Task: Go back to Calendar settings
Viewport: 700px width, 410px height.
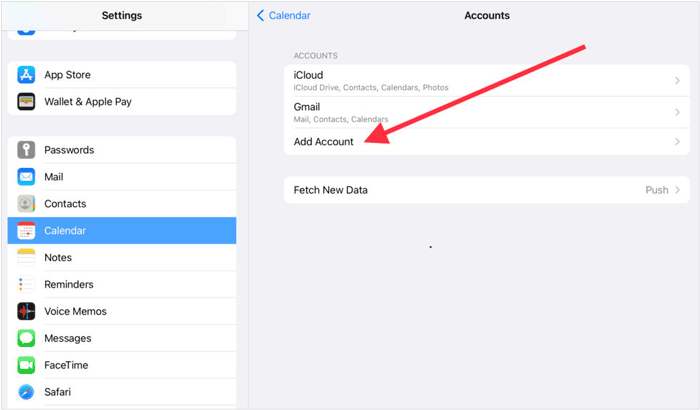Action: (283, 15)
